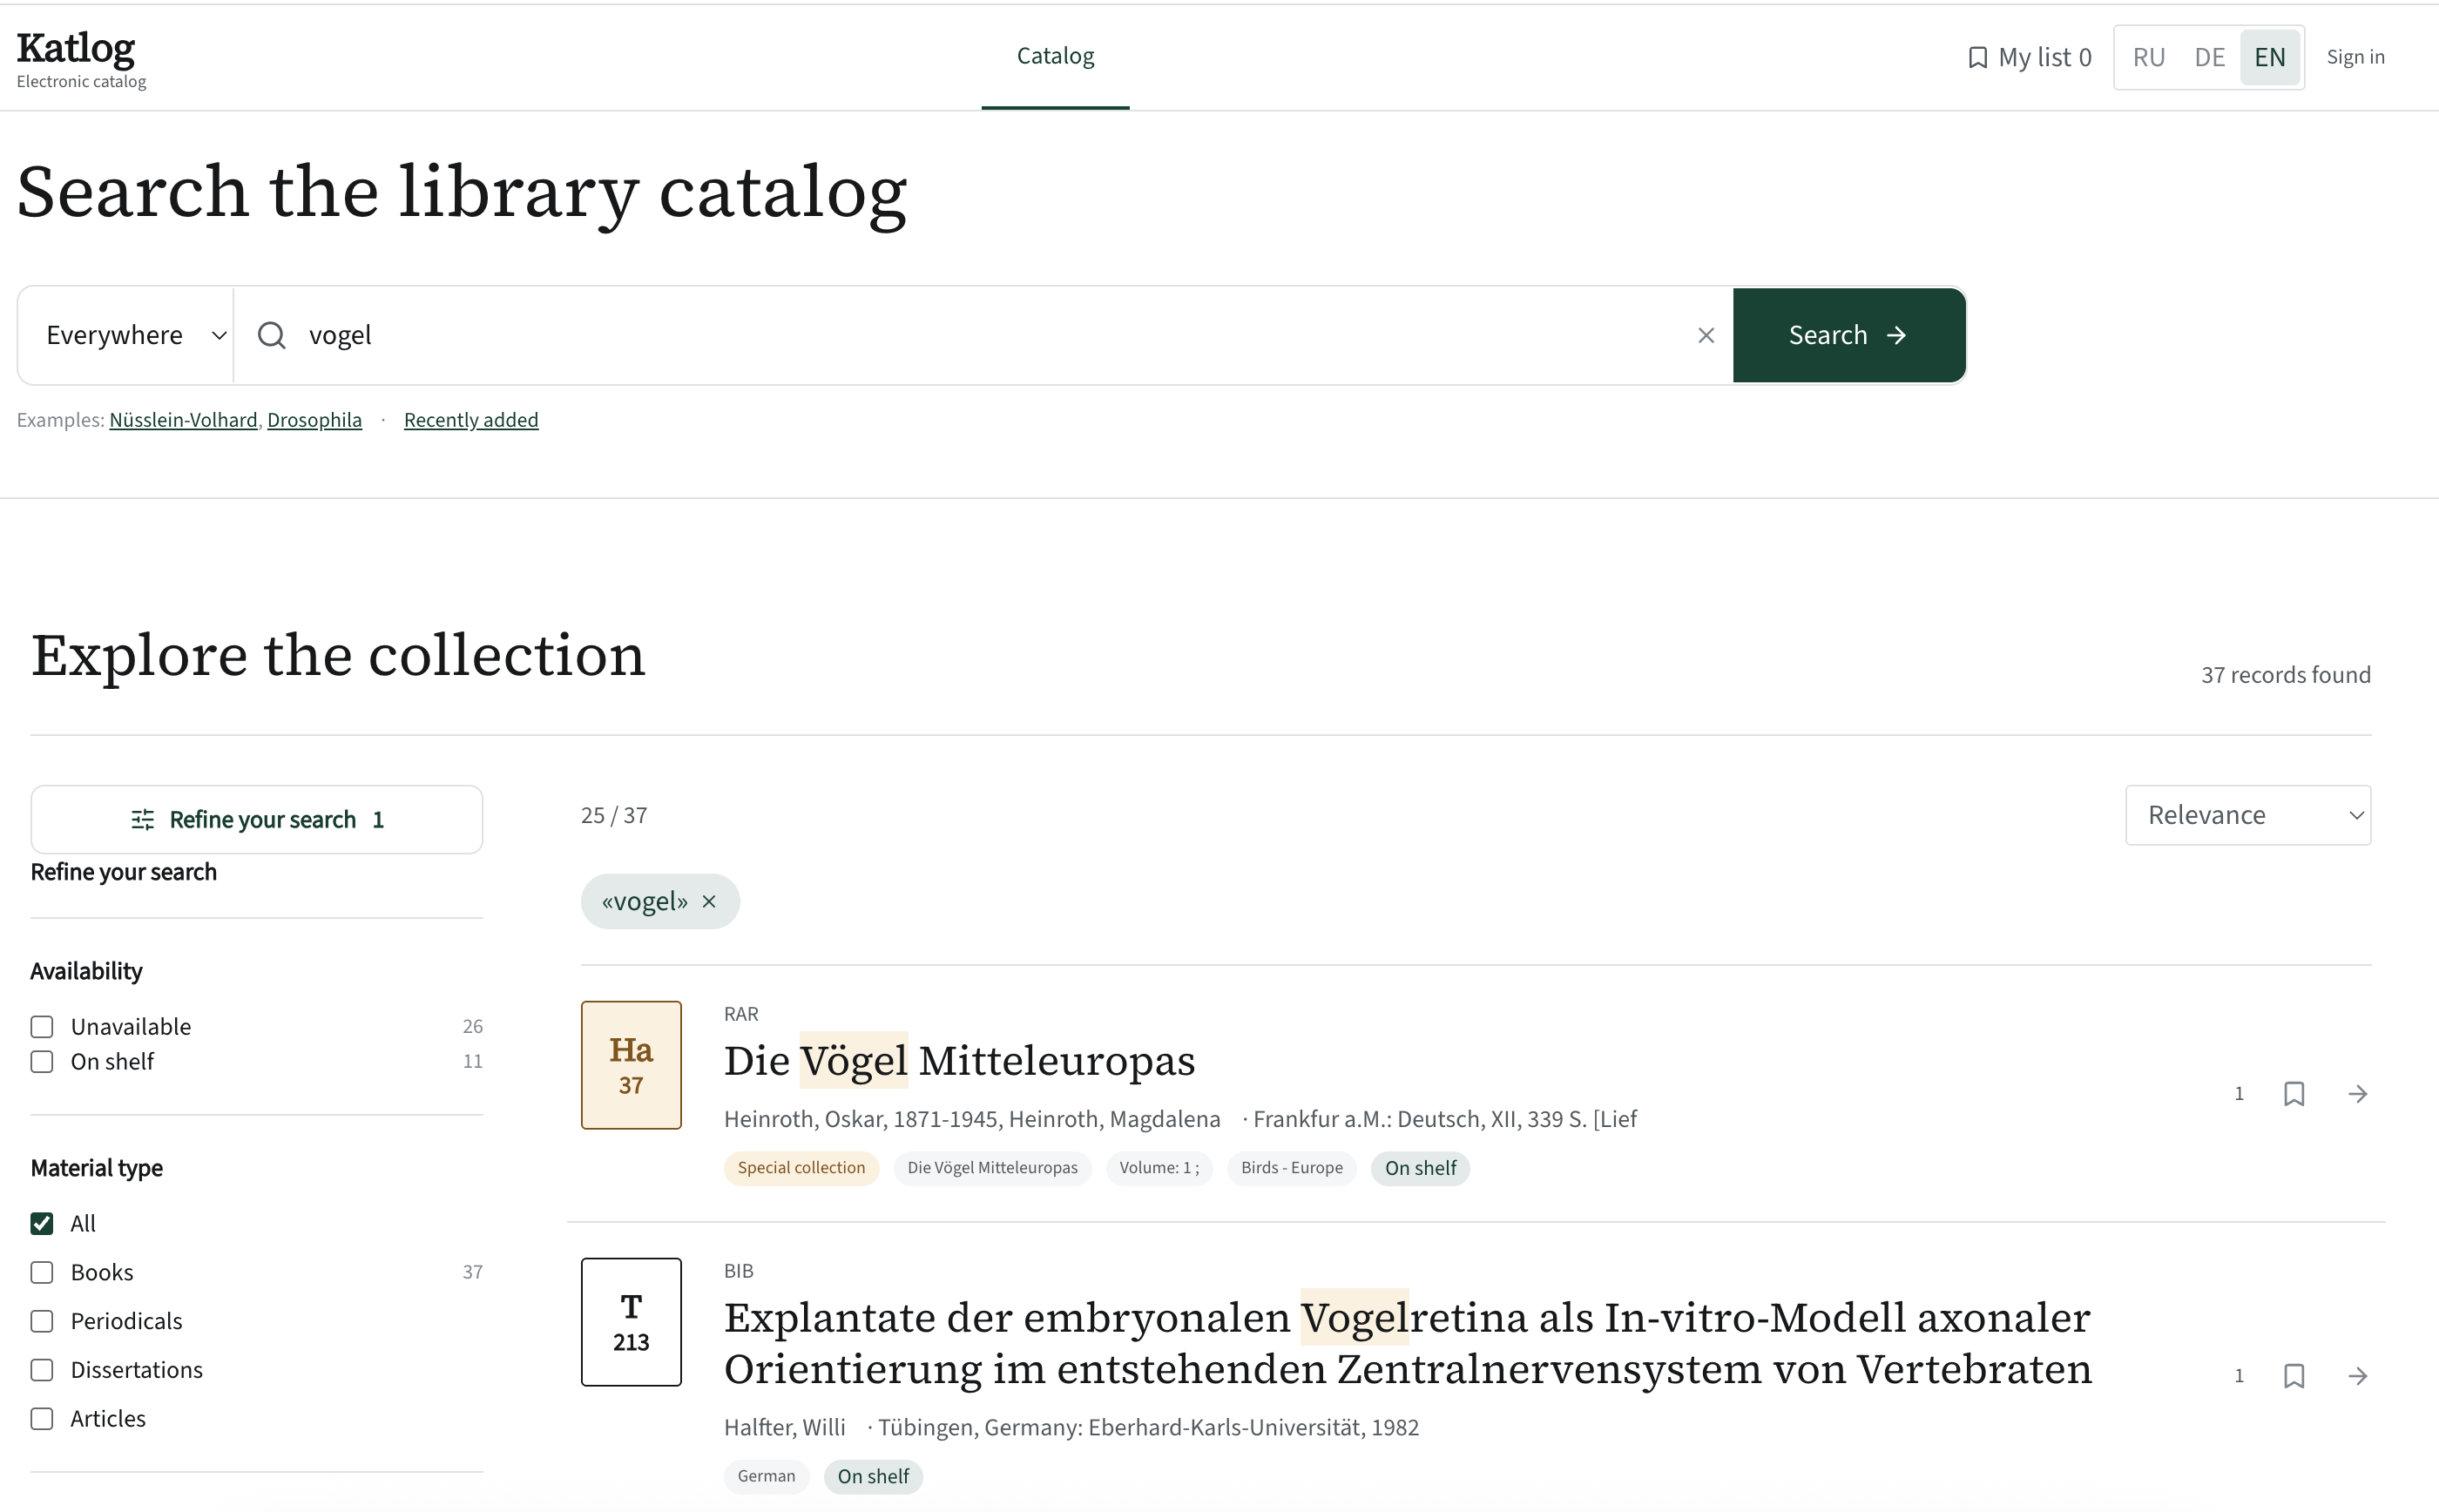
Task: Click the Die Vögel Mitteleuropas series tag
Action: click(x=992, y=1168)
